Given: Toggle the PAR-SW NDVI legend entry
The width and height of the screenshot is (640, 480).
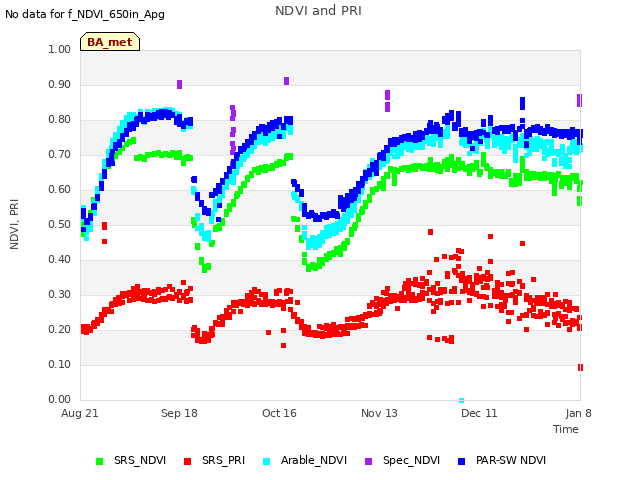Looking at the screenshot, I should pos(502,460).
